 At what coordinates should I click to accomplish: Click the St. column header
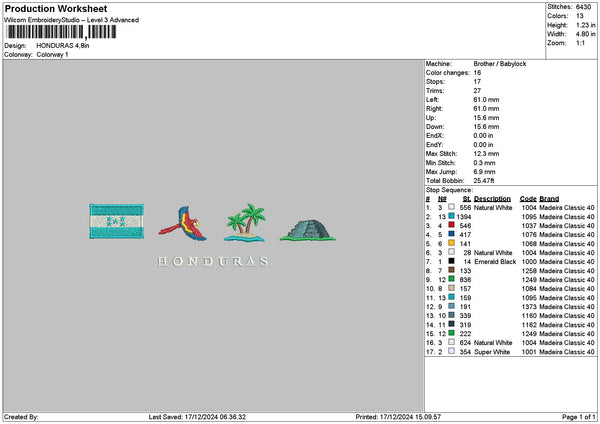pos(466,199)
